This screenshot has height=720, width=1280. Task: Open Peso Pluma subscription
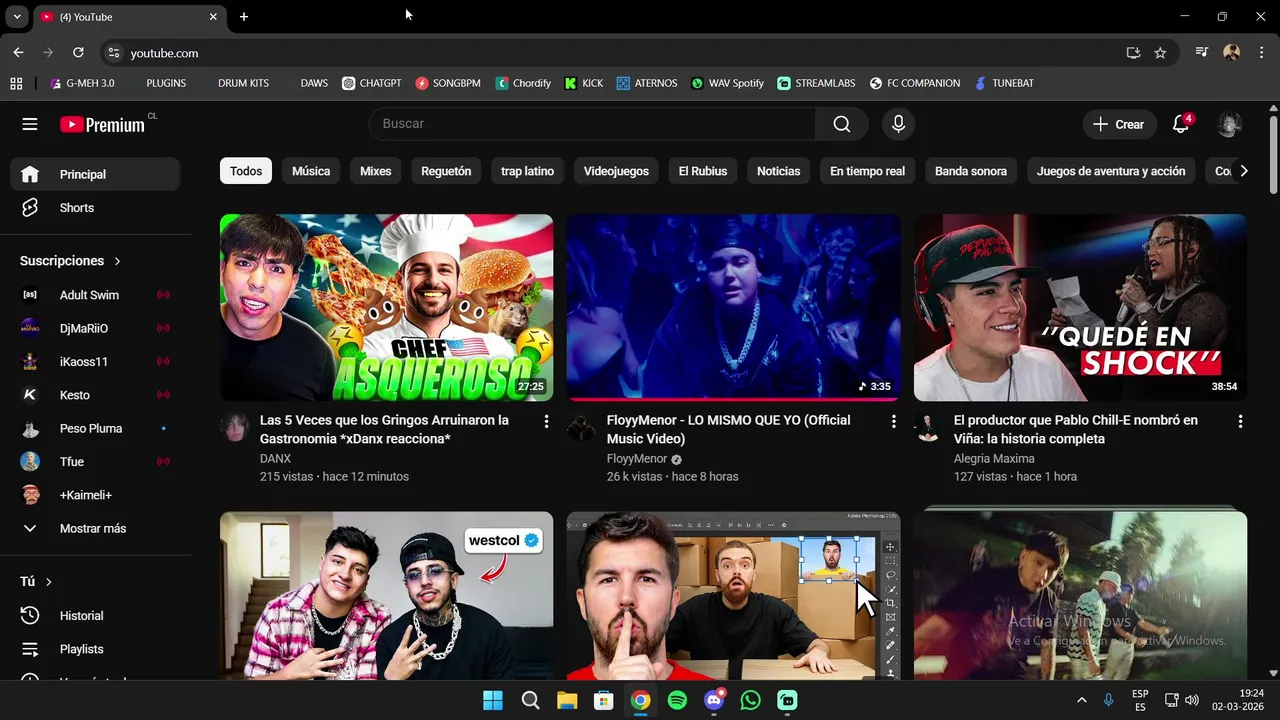pyautogui.click(x=95, y=428)
